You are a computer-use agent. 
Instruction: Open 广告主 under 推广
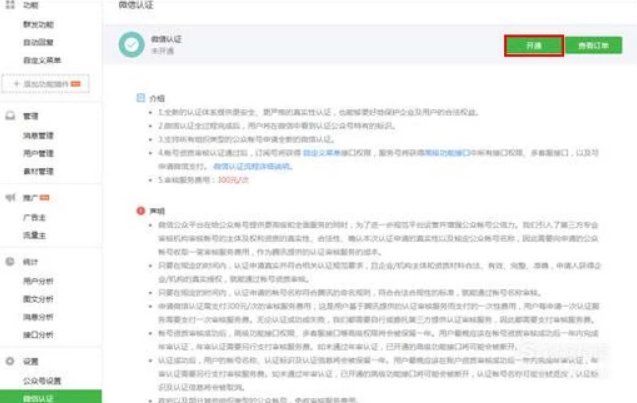coord(34,217)
